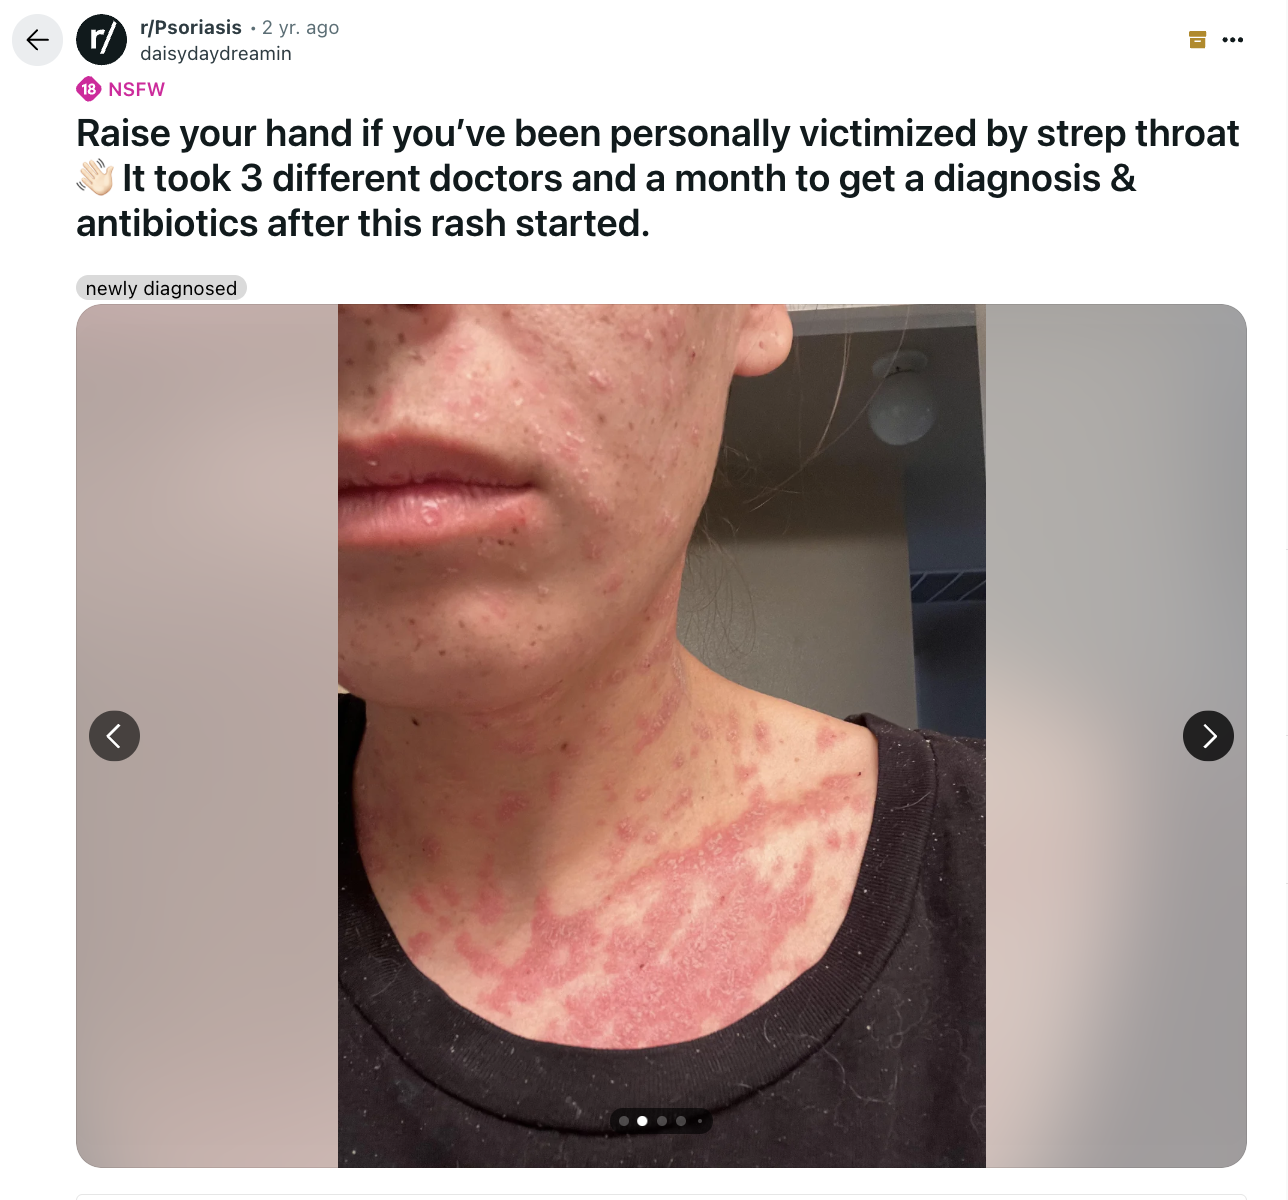Click the post title about strep throat

tap(658, 178)
